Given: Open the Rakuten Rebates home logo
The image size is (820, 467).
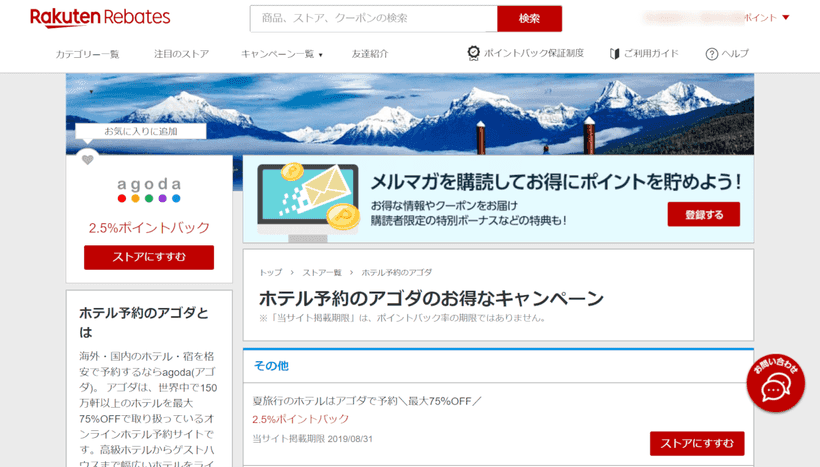Looking at the screenshot, I should (100, 17).
